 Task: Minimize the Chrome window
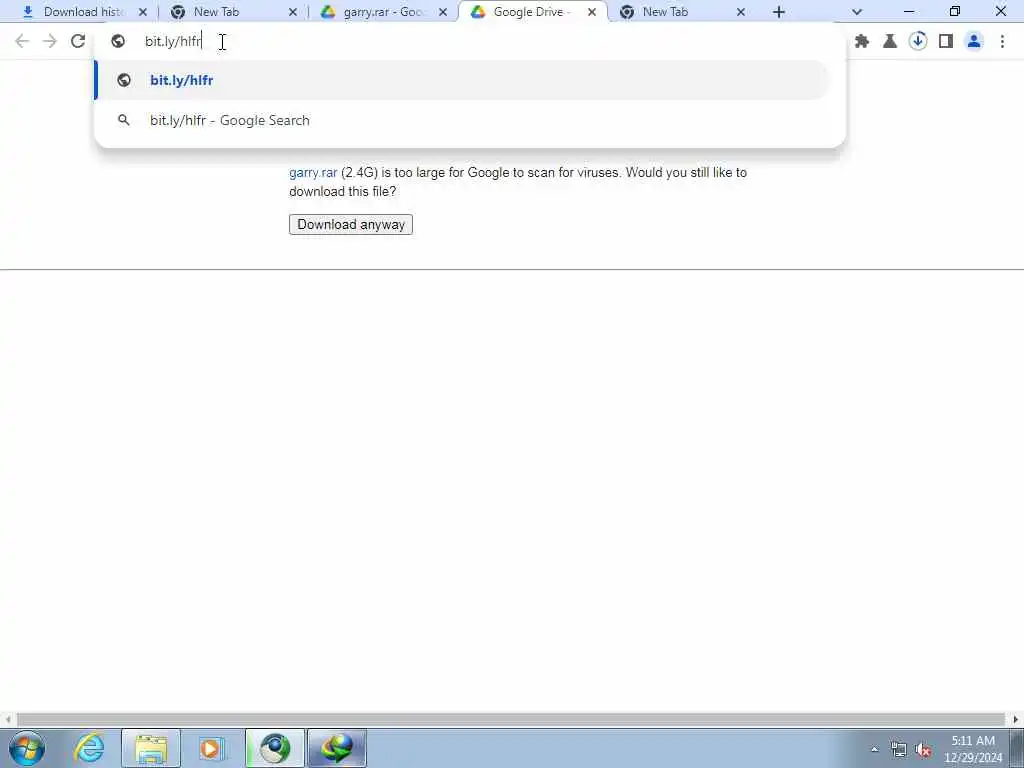click(x=908, y=12)
